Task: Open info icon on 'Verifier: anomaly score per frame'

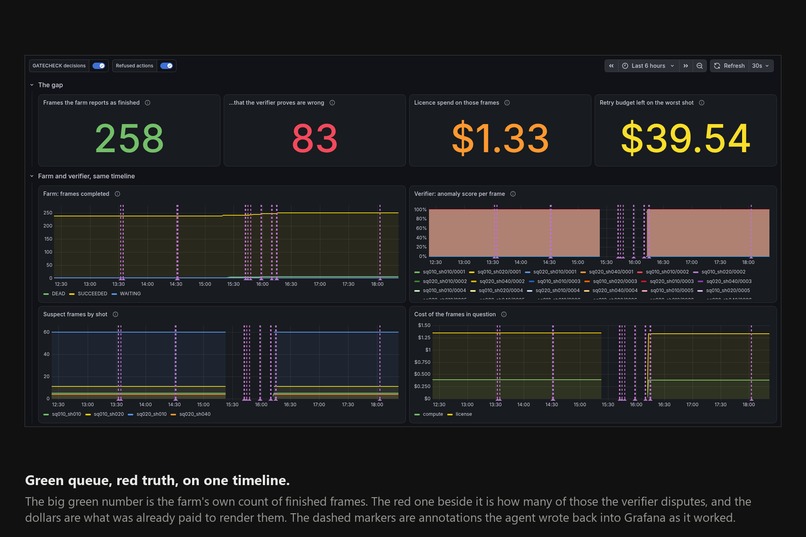Action: [513, 194]
